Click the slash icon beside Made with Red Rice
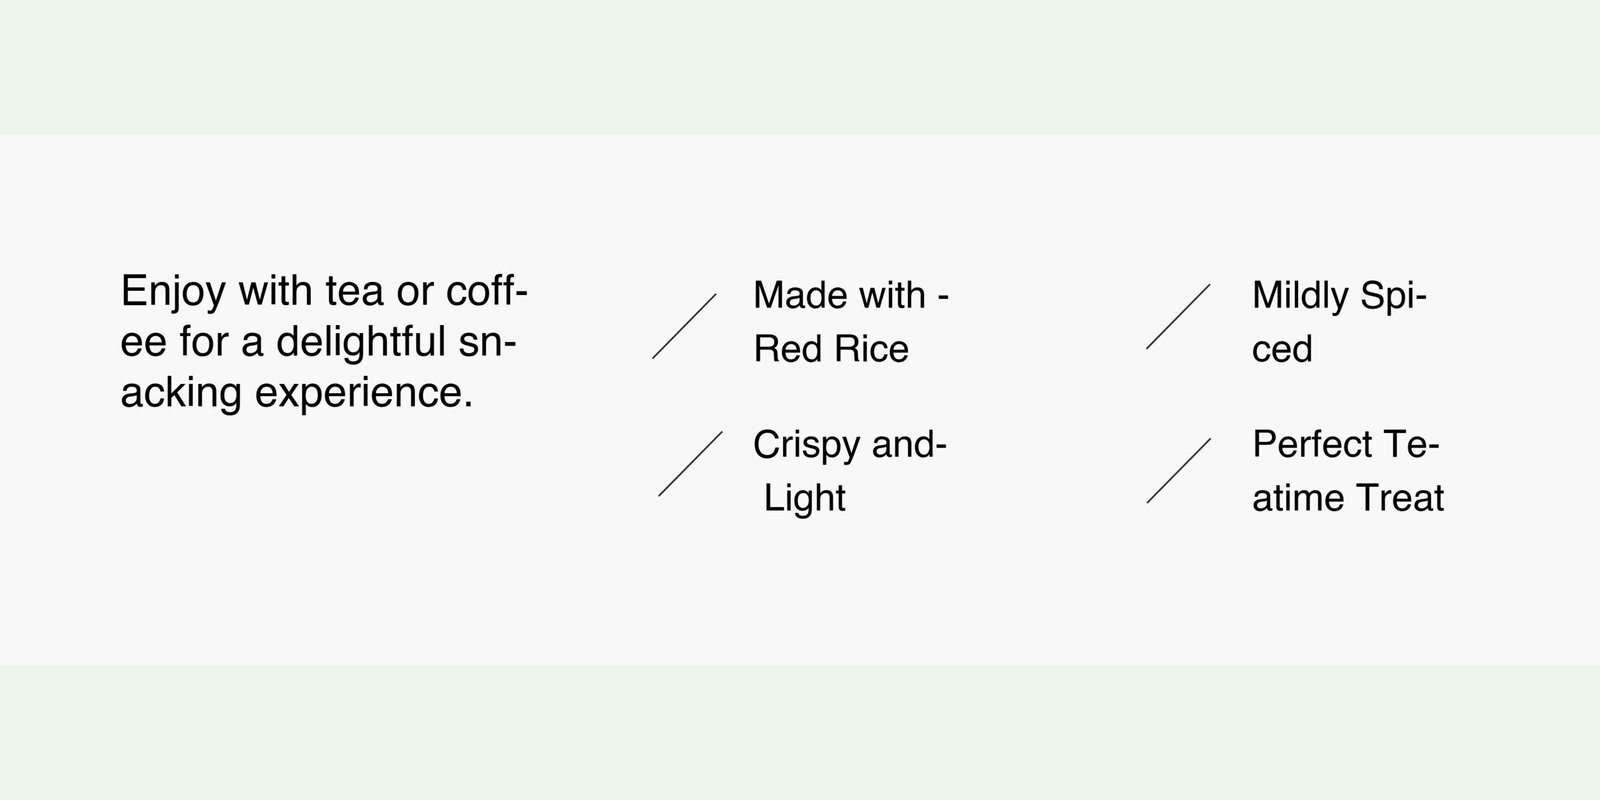 [684, 326]
